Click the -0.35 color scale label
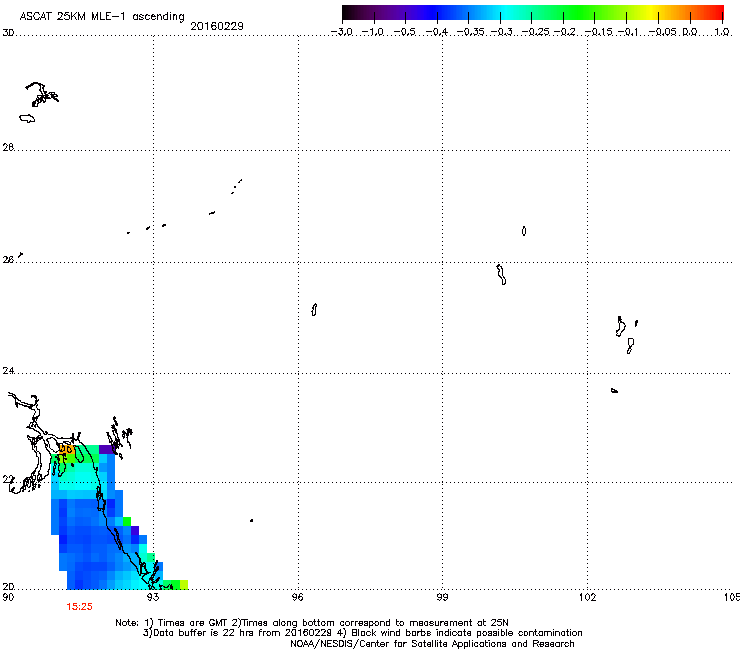740x650 pixels. click(x=470, y=32)
